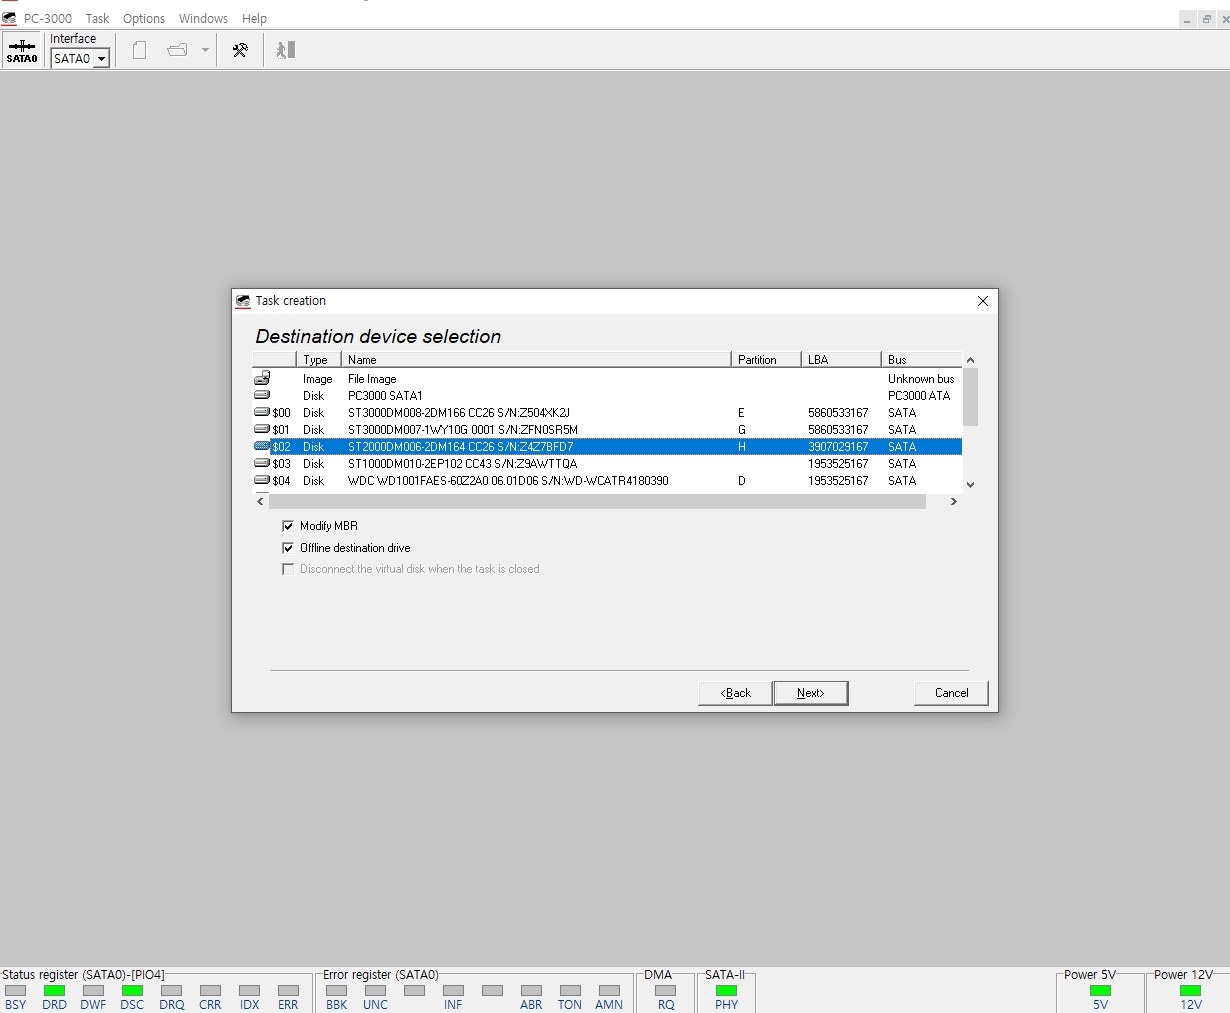Screen dimensions: 1230x1013
Task: Click the $00 drive icon
Action: click(262, 412)
